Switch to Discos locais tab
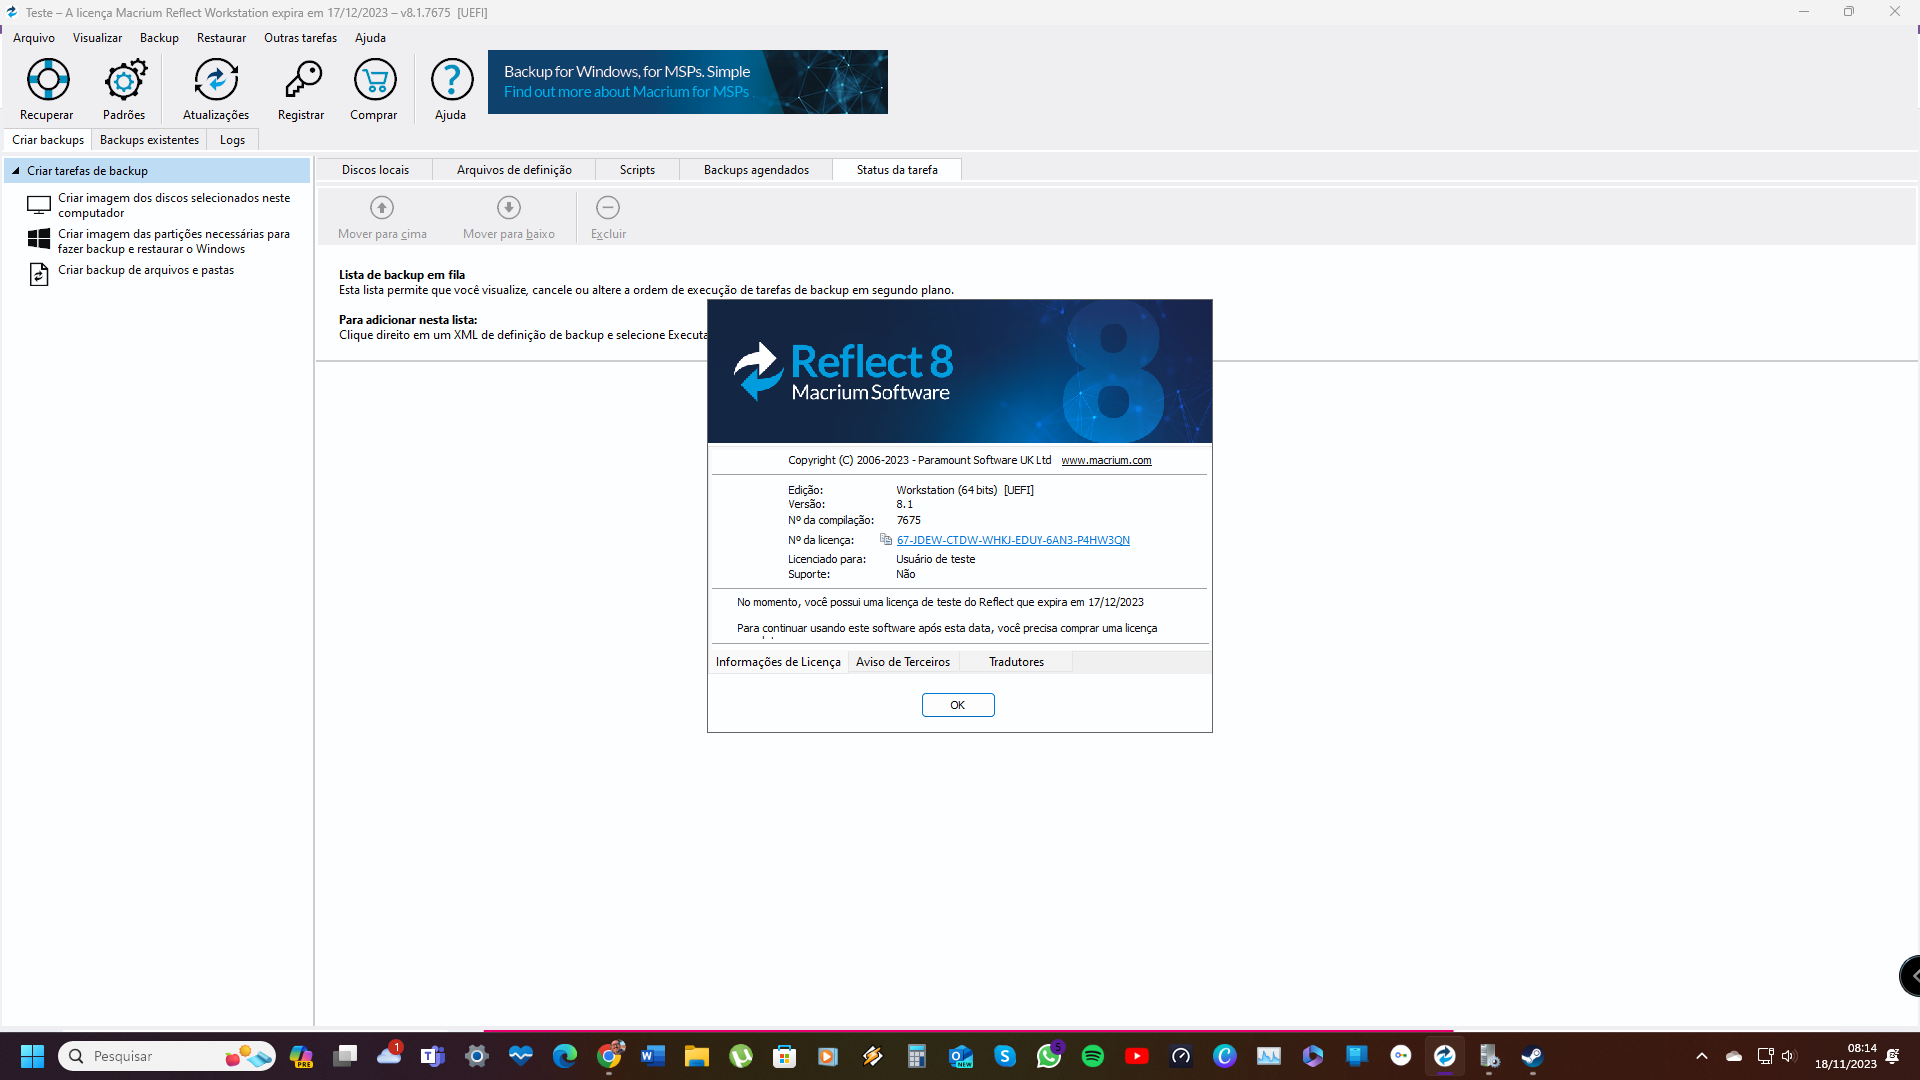This screenshot has height=1080, width=1920. [x=375, y=170]
